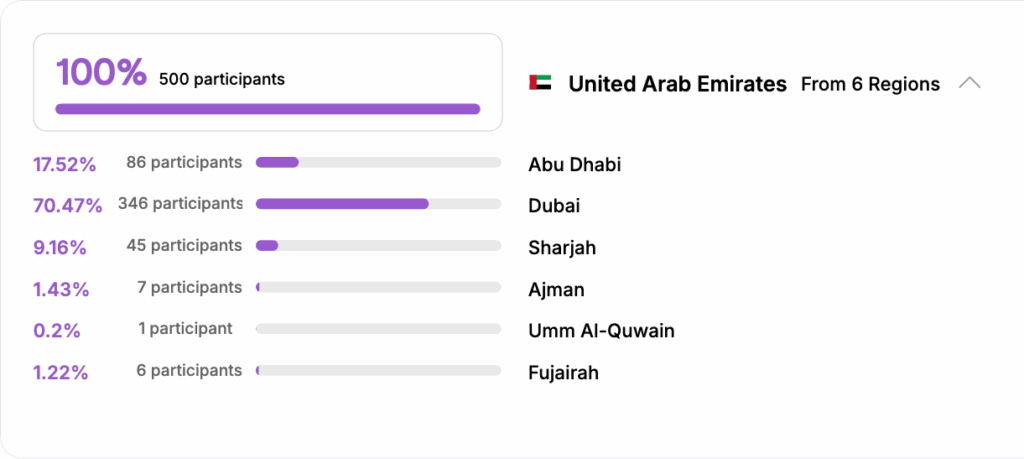This screenshot has width=1024, height=459.
Task: Click the Dubai progress bar
Action: (x=378, y=204)
